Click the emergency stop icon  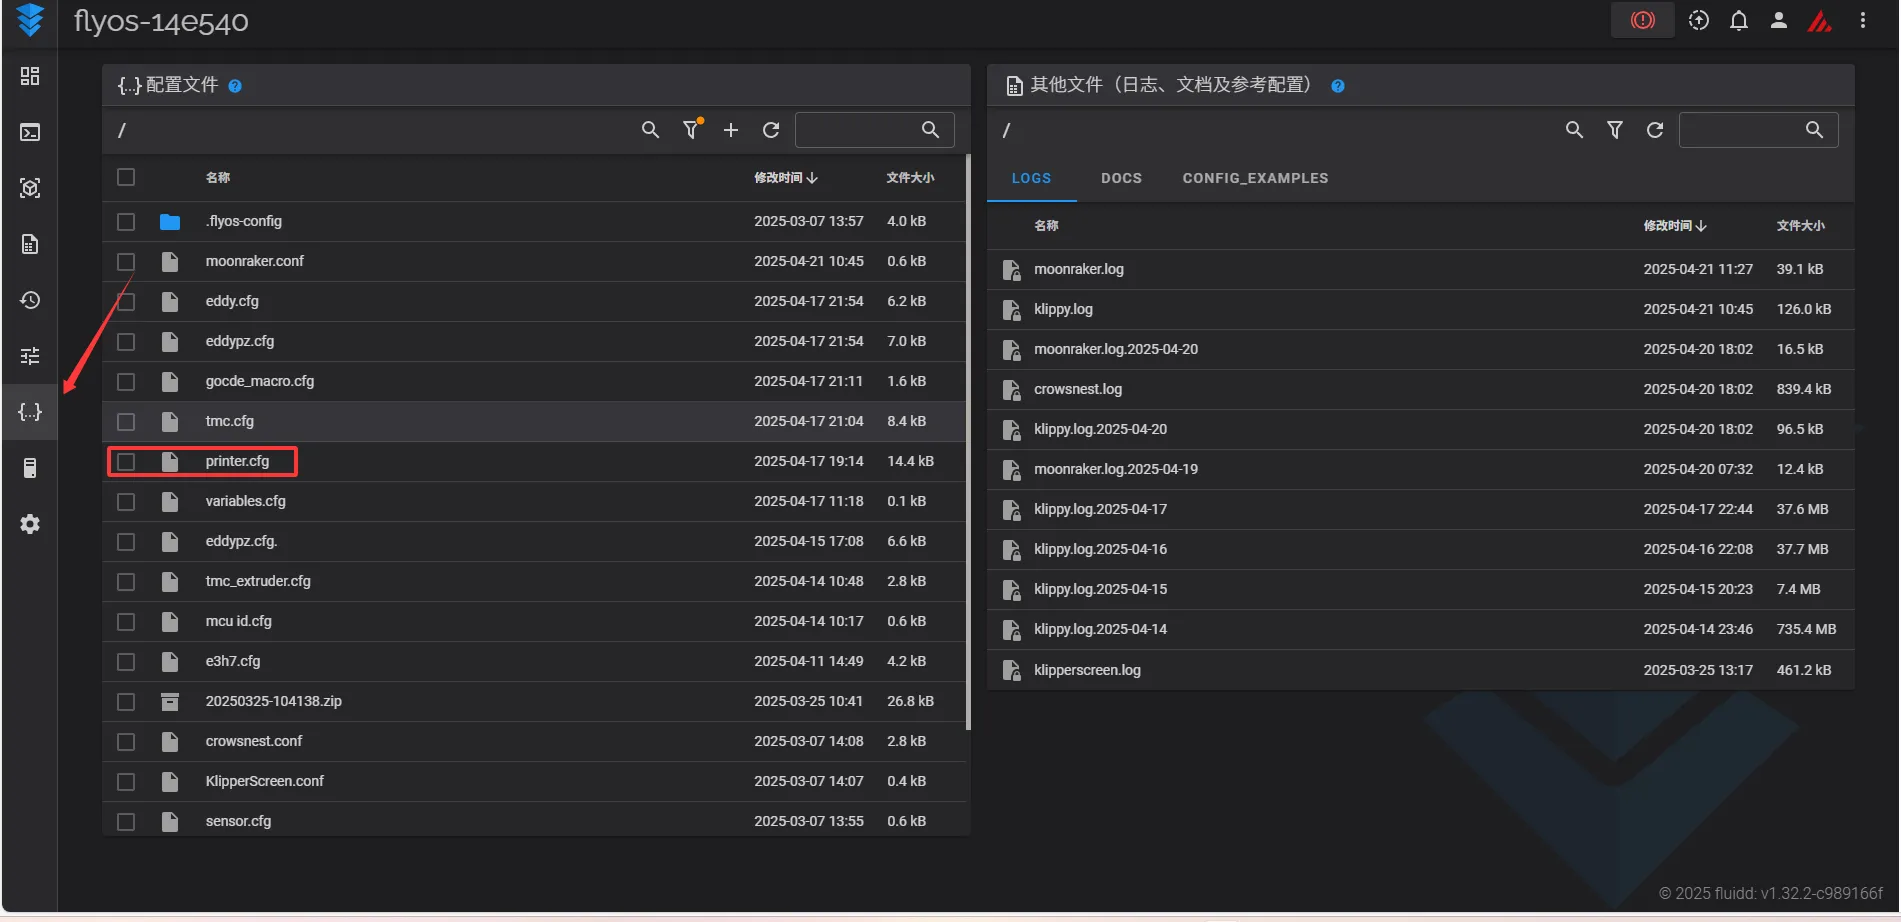[1642, 20]
